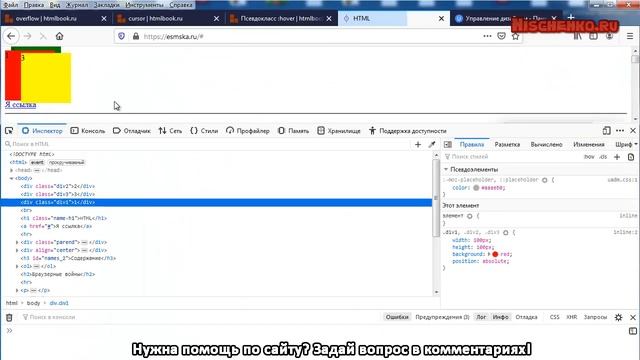Image resolution: width=640 pixels, height=360 pixels.
Task: Toggle the Отладка console filter
Action: pyautogui.click(x=526, y=317)
